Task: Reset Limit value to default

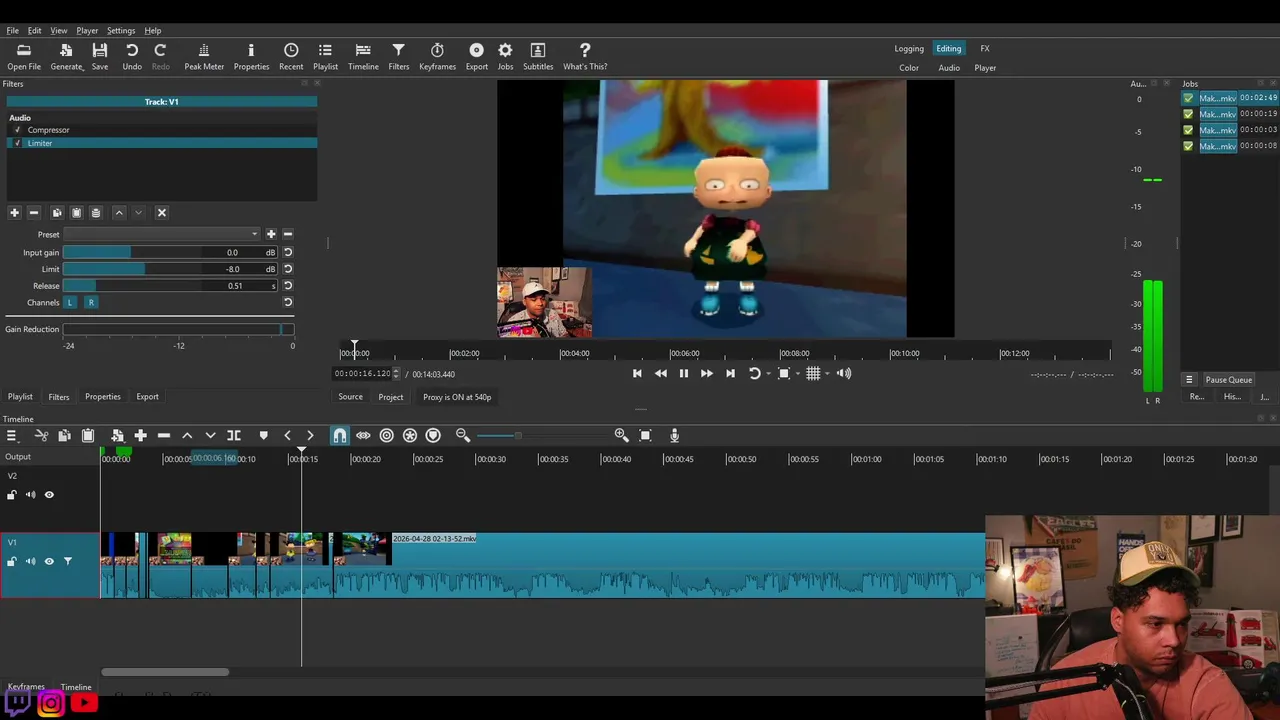Action: click(x=288, y=269)
